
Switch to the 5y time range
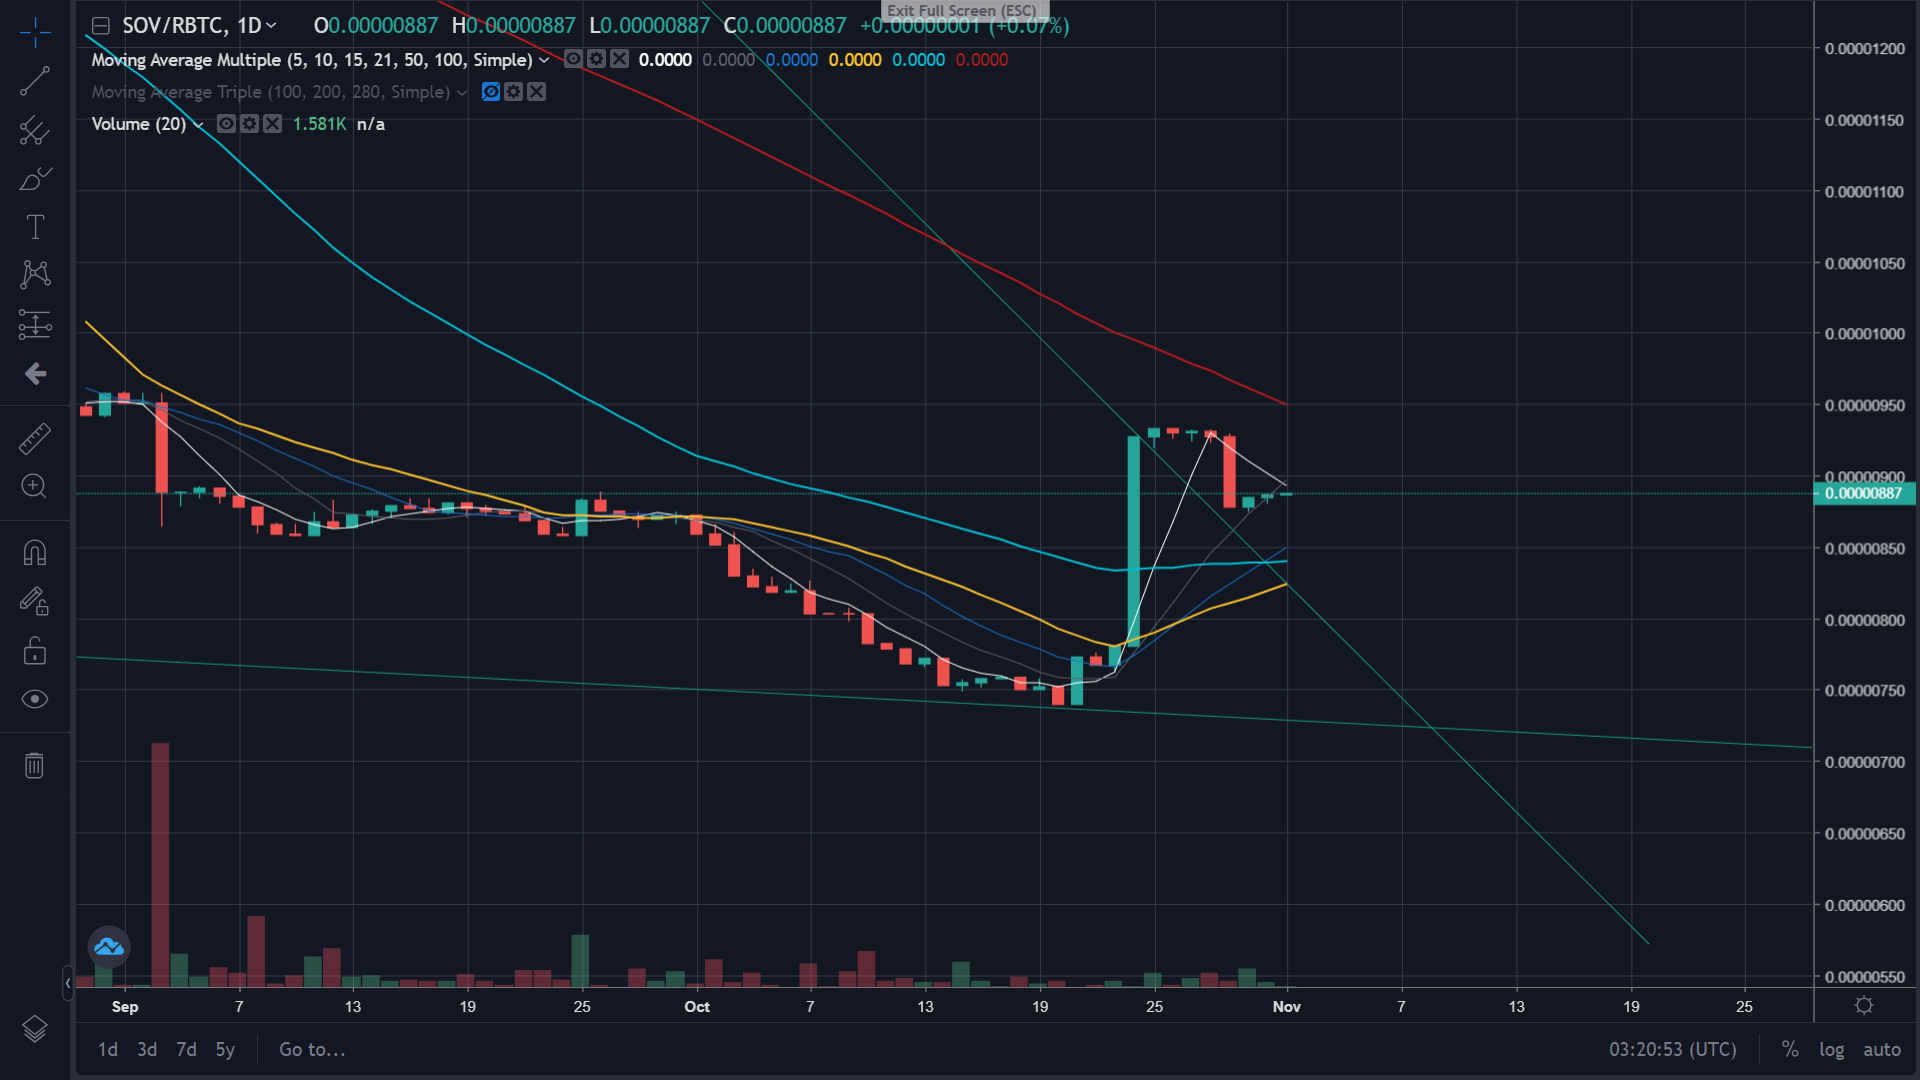tap(225, 1049)
